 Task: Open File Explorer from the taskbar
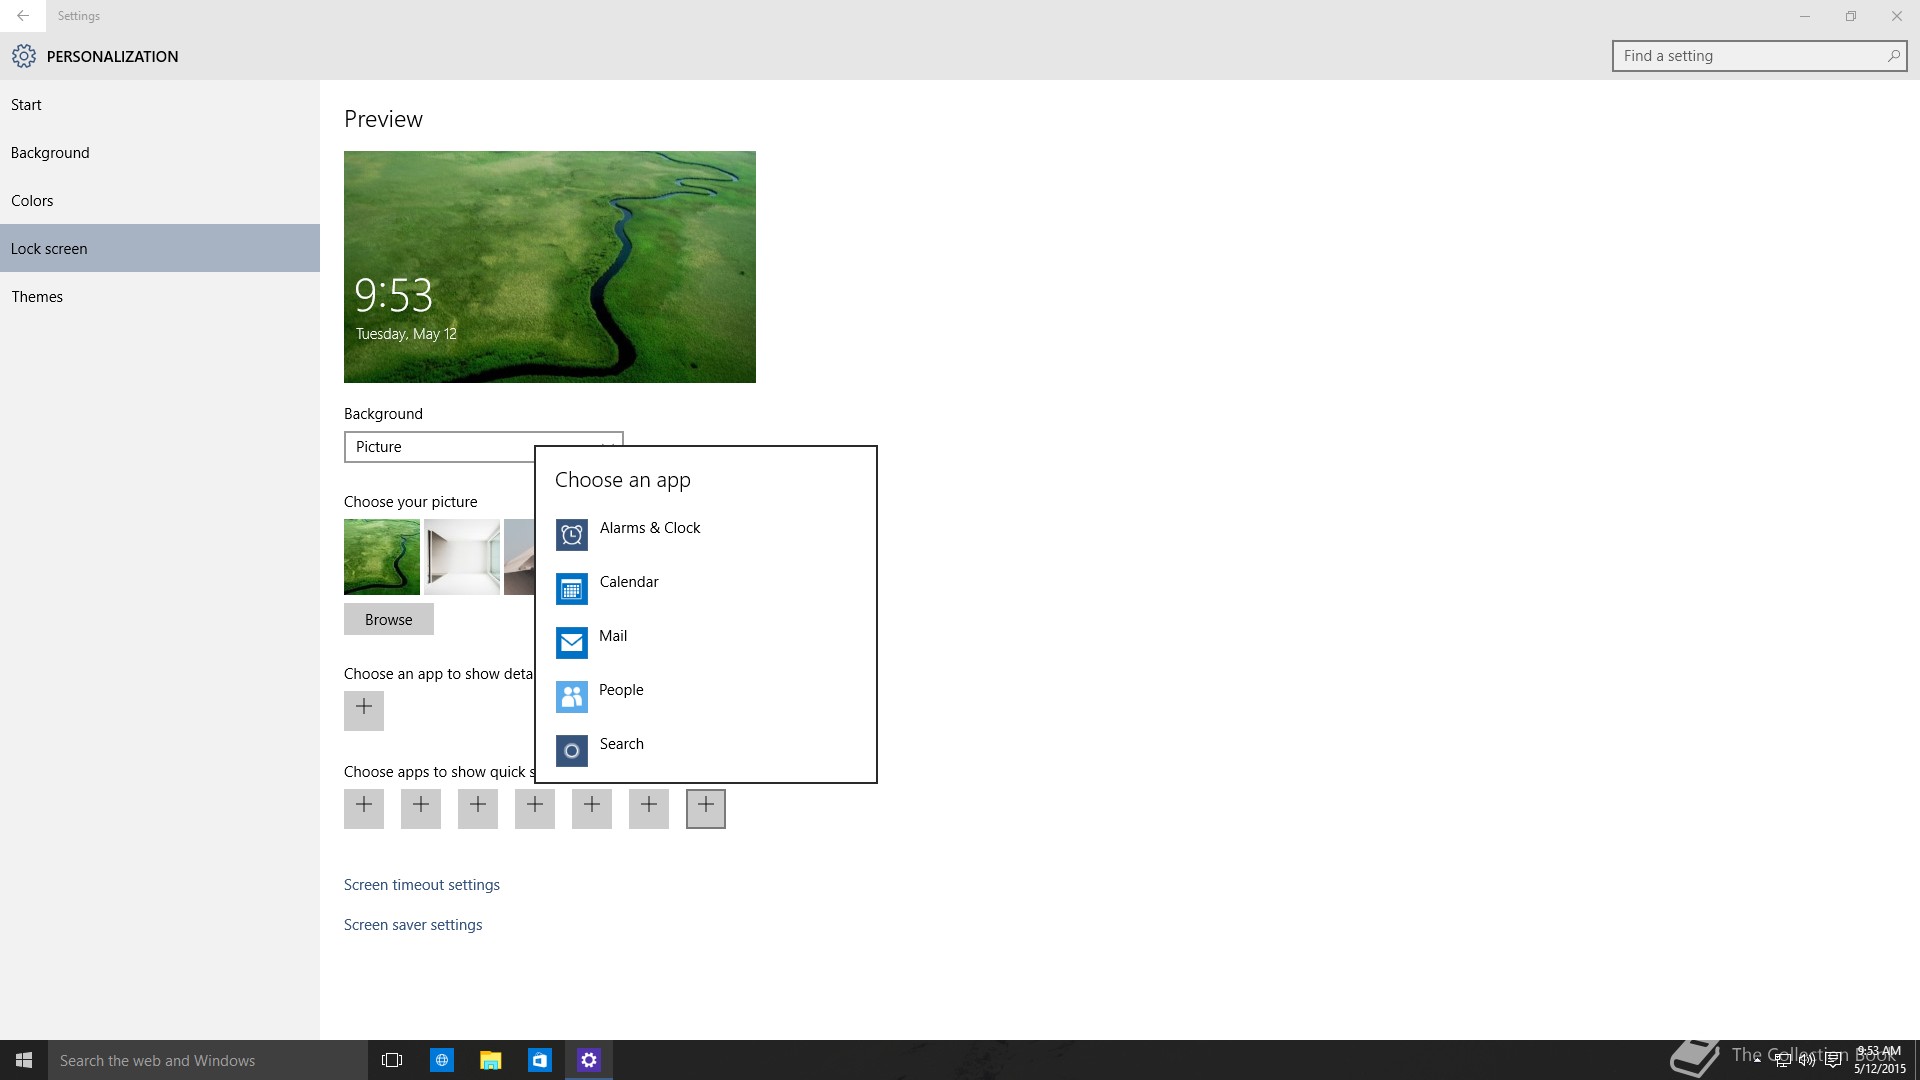pos(490,1060)
